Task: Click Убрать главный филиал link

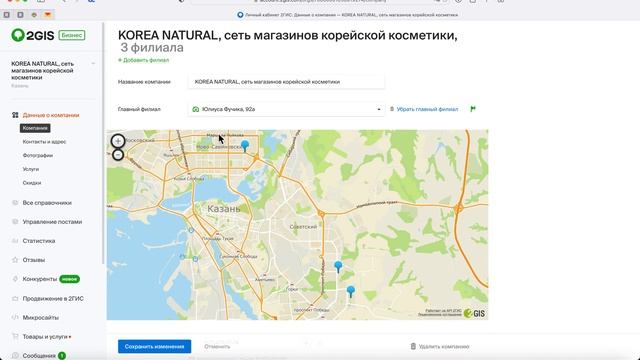Action: [x=427, y=109]
